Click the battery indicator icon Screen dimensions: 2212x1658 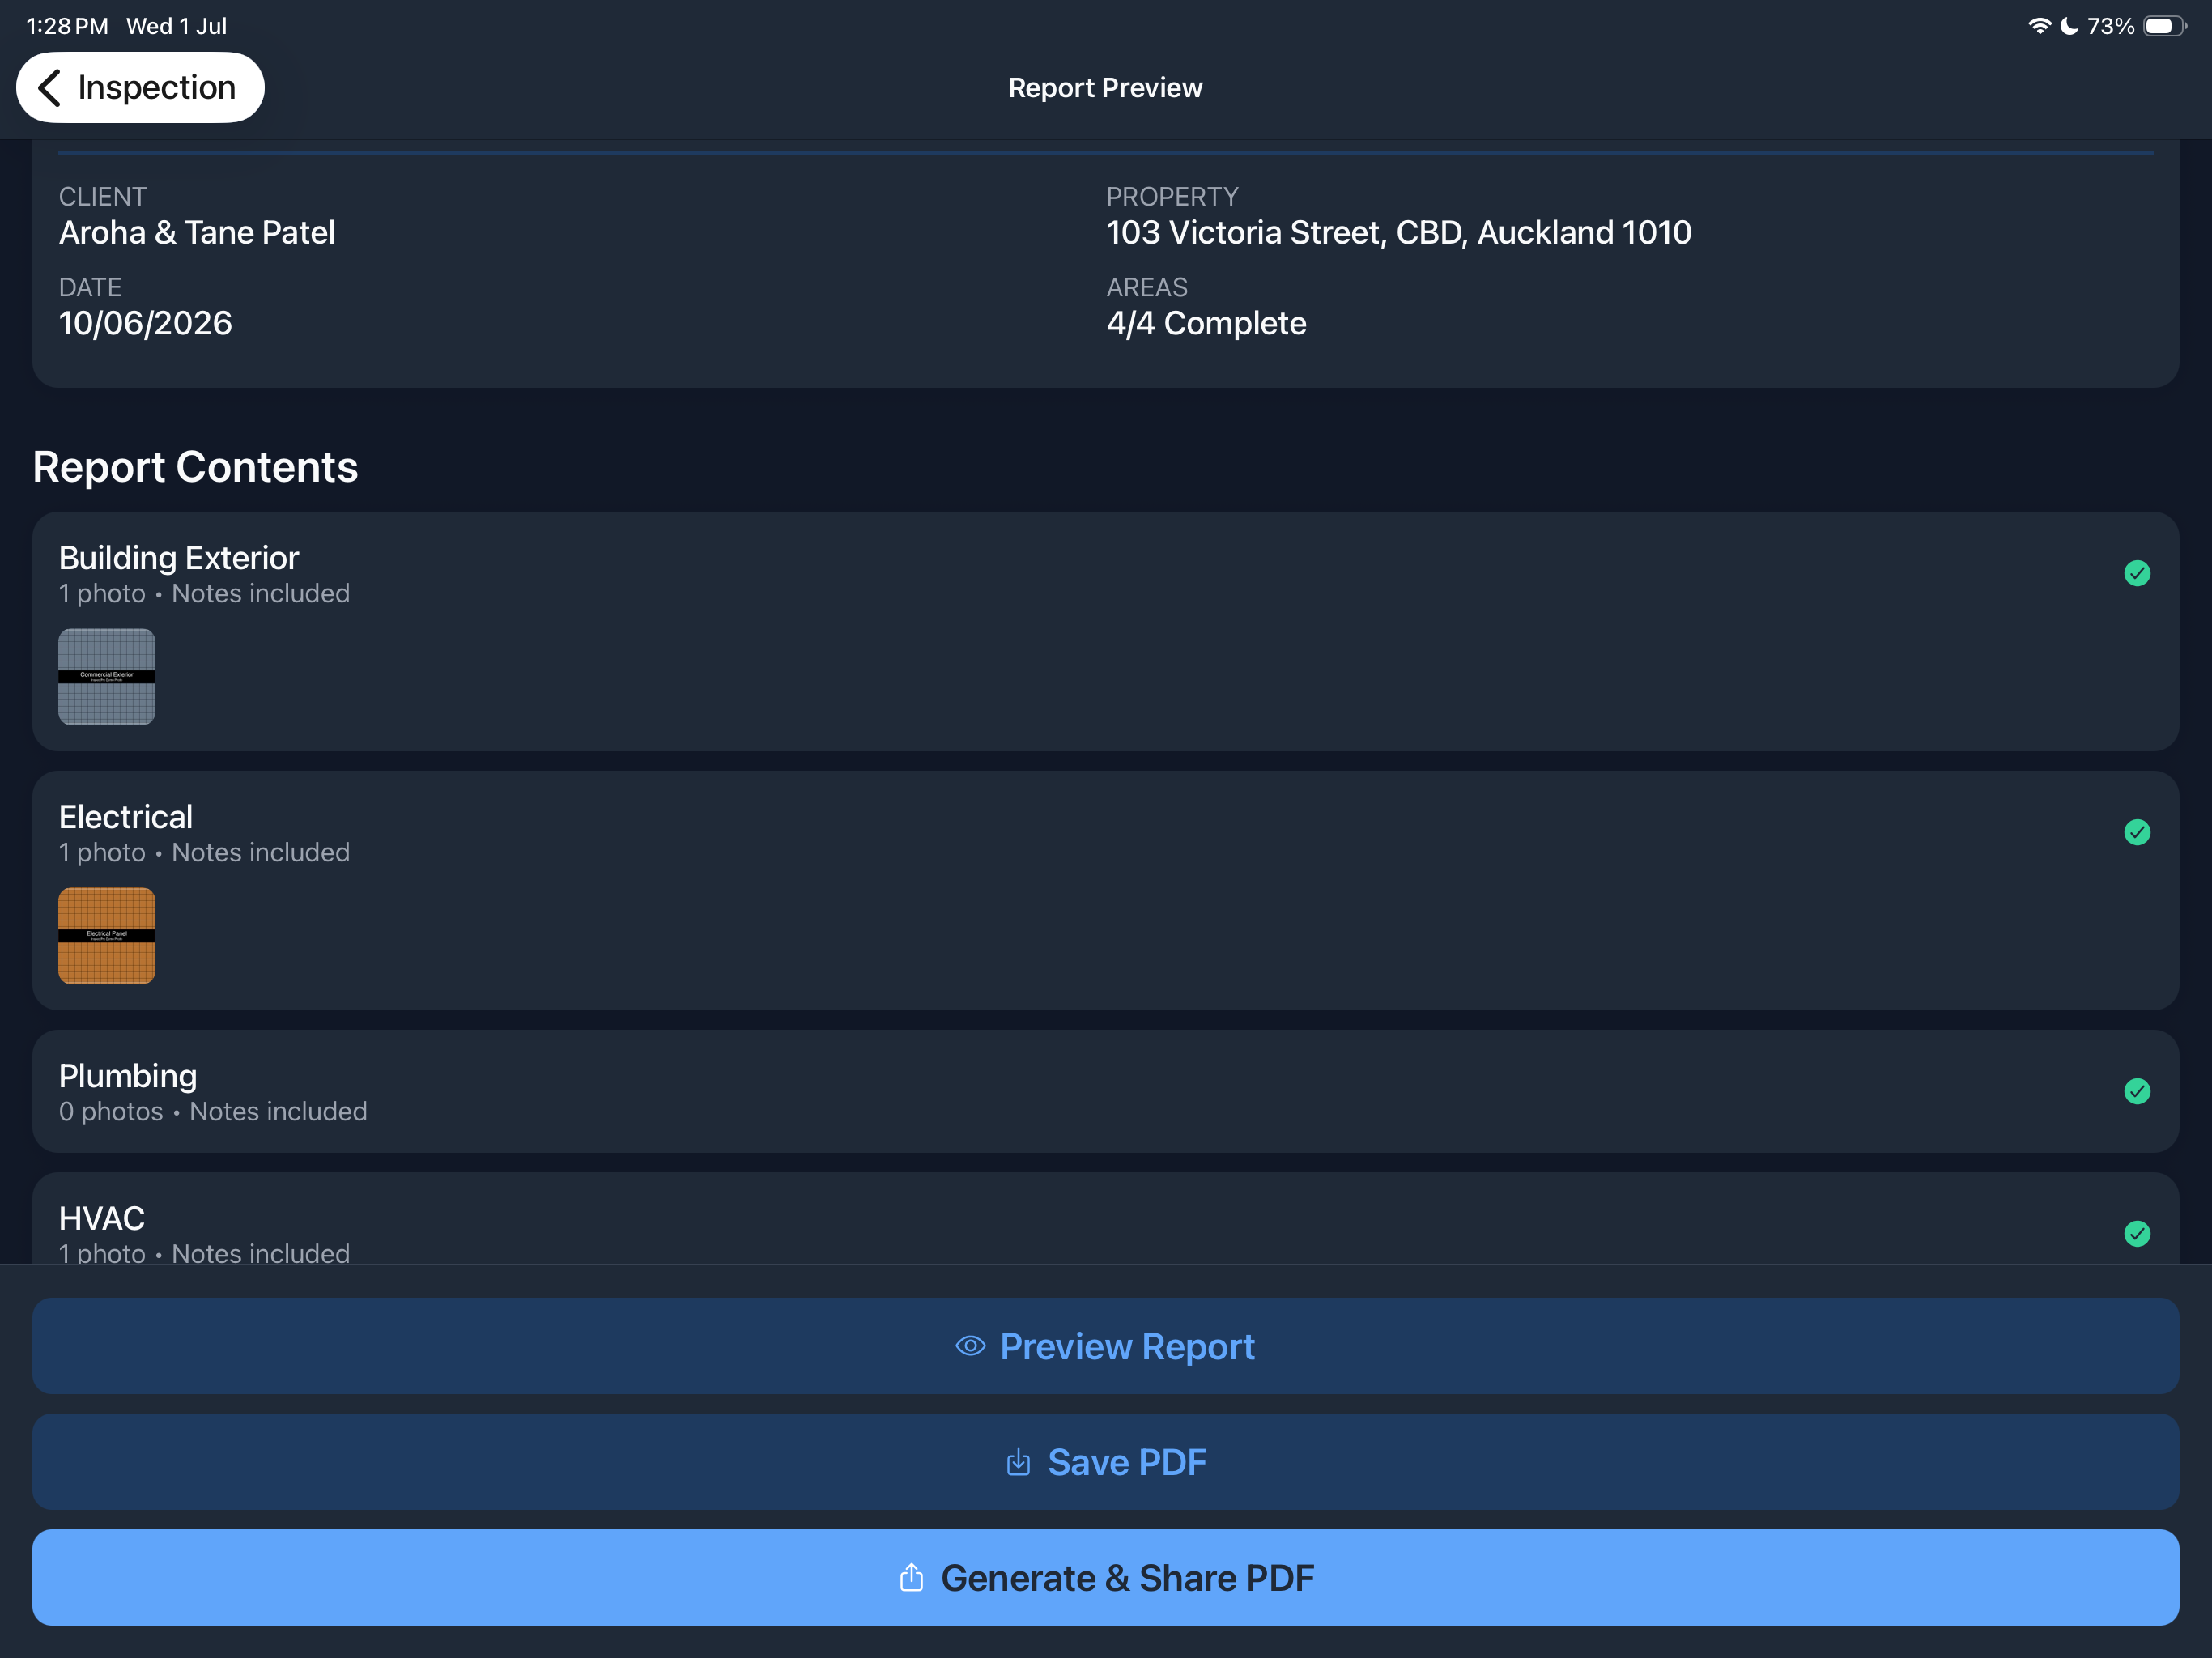2165,26
